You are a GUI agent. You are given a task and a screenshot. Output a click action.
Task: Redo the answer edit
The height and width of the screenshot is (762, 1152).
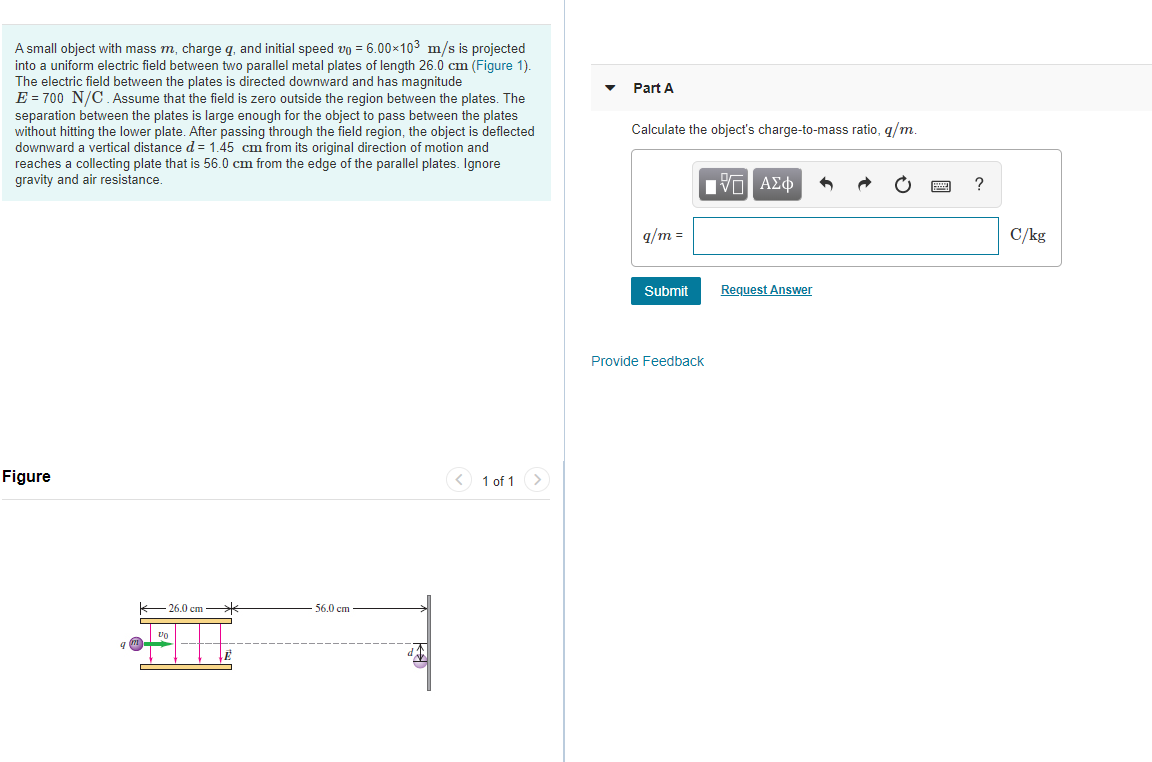(x=864, y=184)
